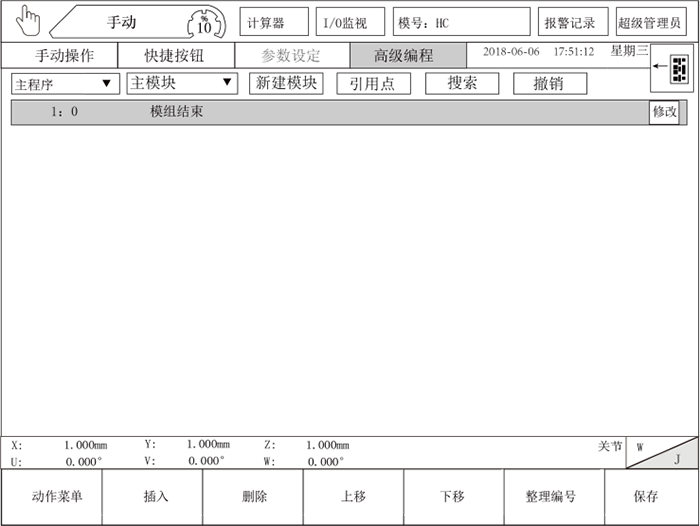Open the 主模块 module dropdown
Image resolution: width=700 pixels, height=526 pixels.
point(181,84)
